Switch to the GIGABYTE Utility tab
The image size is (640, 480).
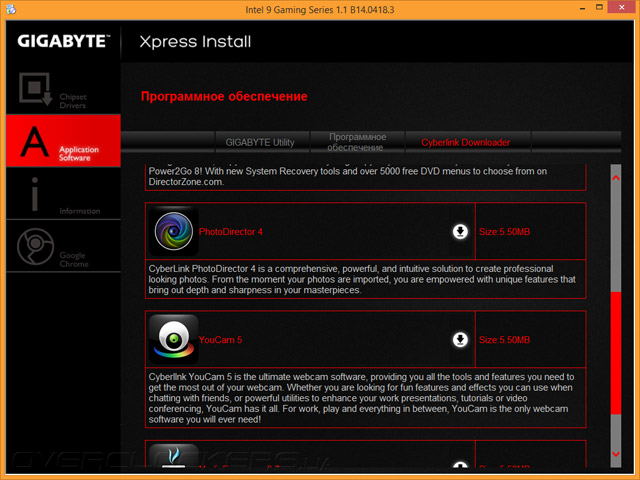click(262, 142)
